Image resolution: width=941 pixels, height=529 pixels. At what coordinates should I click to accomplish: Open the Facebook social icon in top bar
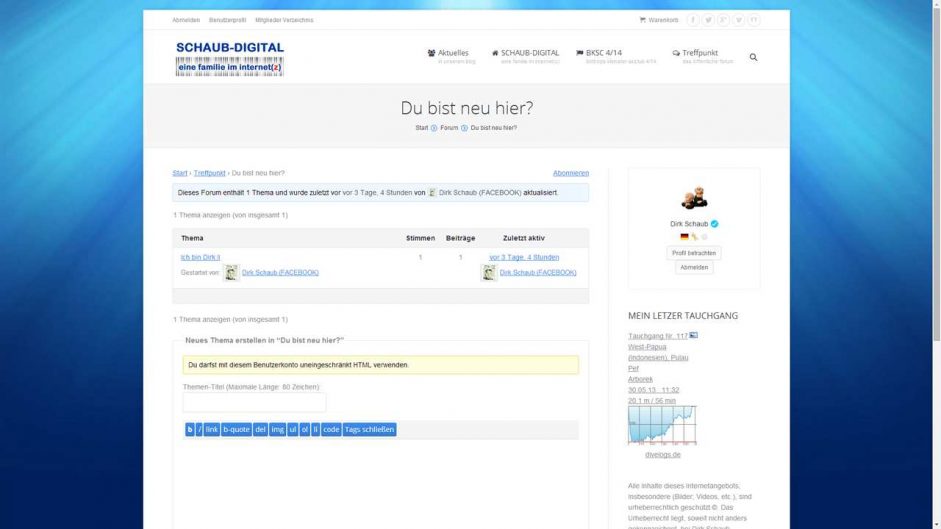pos(693,20)
